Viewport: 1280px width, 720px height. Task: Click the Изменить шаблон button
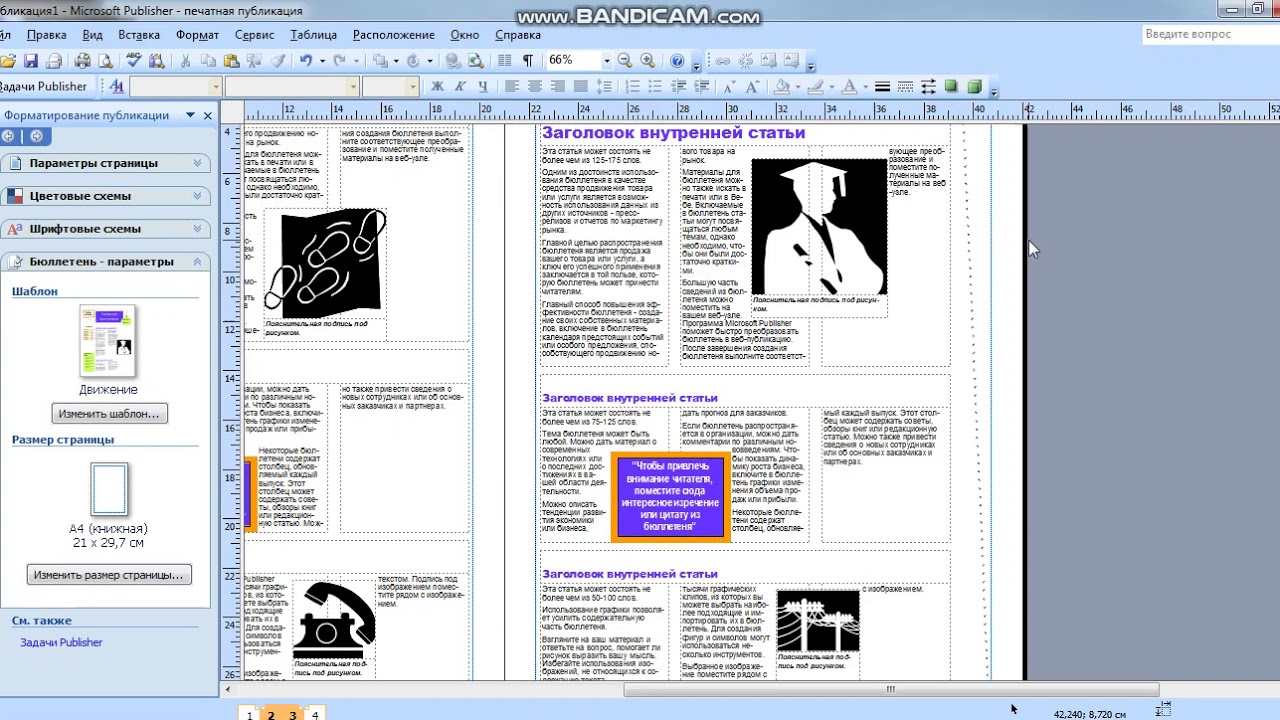tap(109, 414)
